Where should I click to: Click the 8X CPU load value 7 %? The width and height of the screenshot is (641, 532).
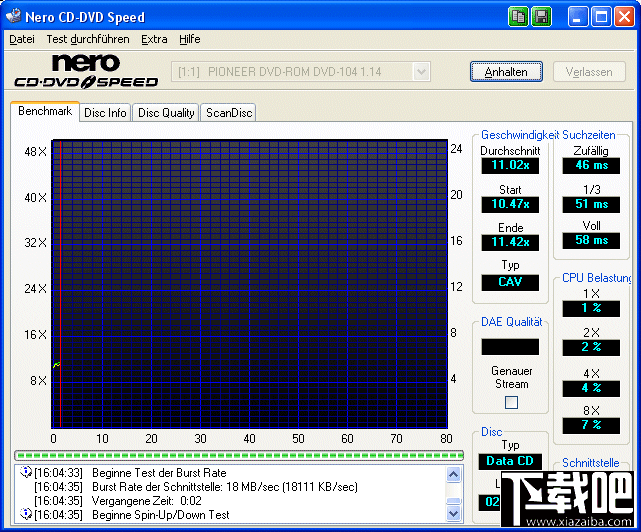(x=591, y=425)
